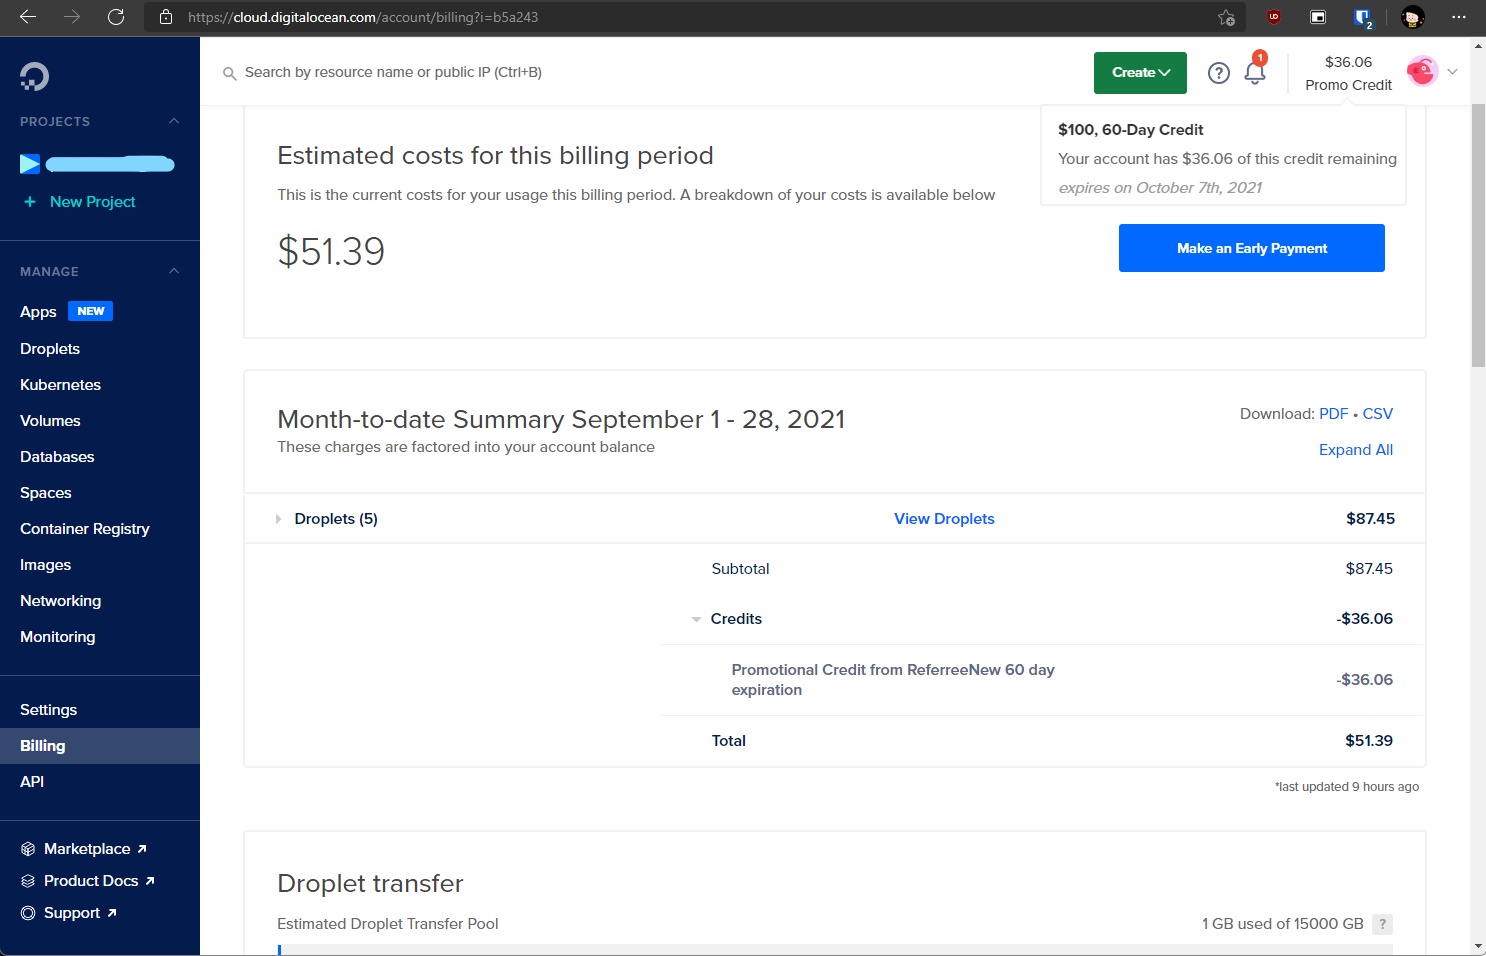Viewport: 1486px width, 956px height.
Task: Open the uBlock Origin extension icon
Action: coord(1274,17)
